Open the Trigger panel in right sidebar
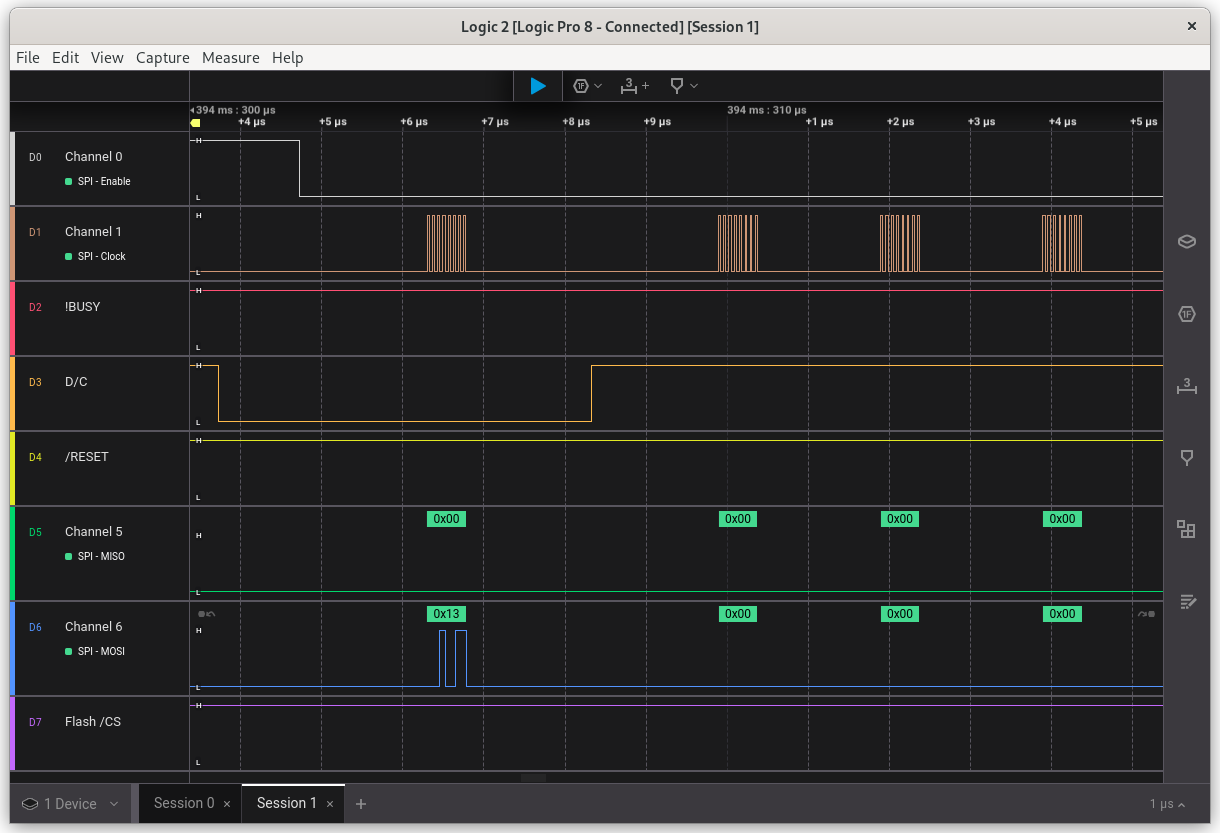This screenshot has width=1220, height=833. point(1187,457)
